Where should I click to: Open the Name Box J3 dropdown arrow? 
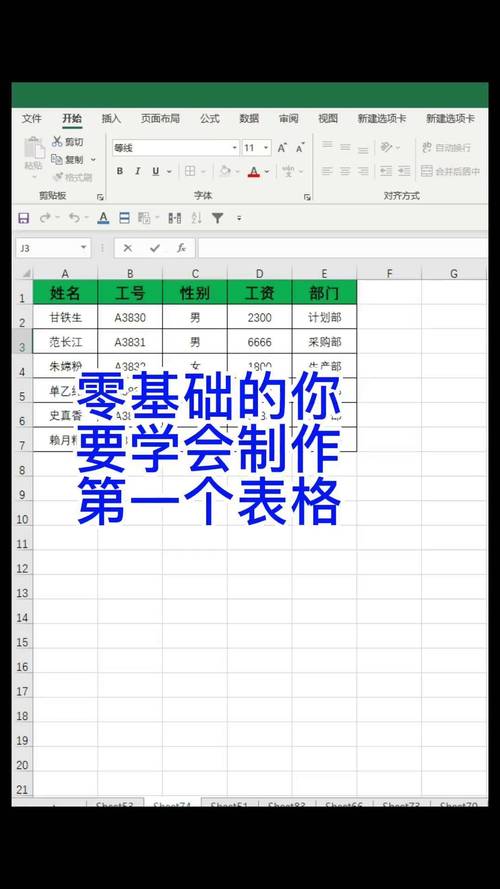(83, 248)
